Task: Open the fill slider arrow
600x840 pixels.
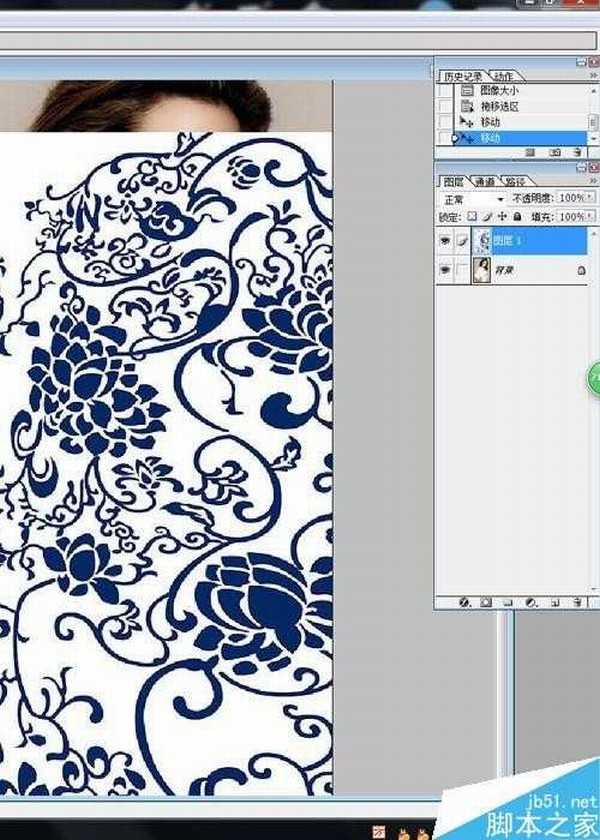Action: (x=591, y=216)
